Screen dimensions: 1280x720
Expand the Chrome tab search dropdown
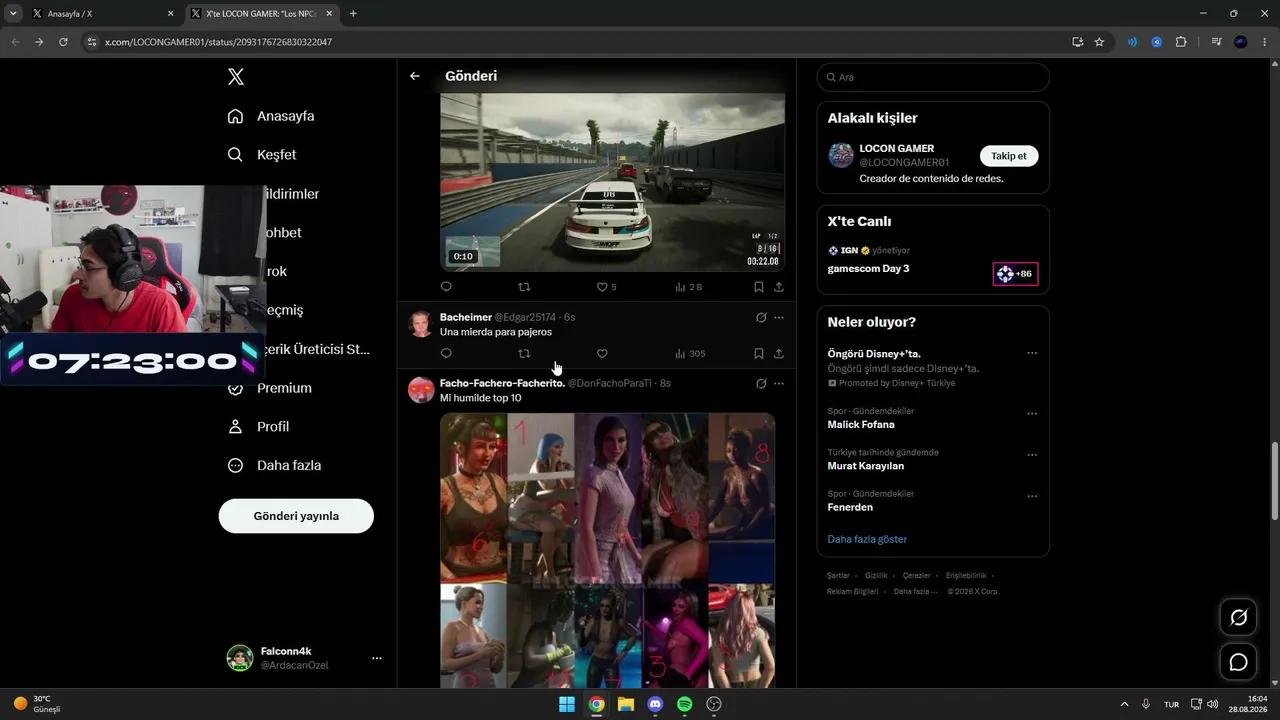(13, 14)
